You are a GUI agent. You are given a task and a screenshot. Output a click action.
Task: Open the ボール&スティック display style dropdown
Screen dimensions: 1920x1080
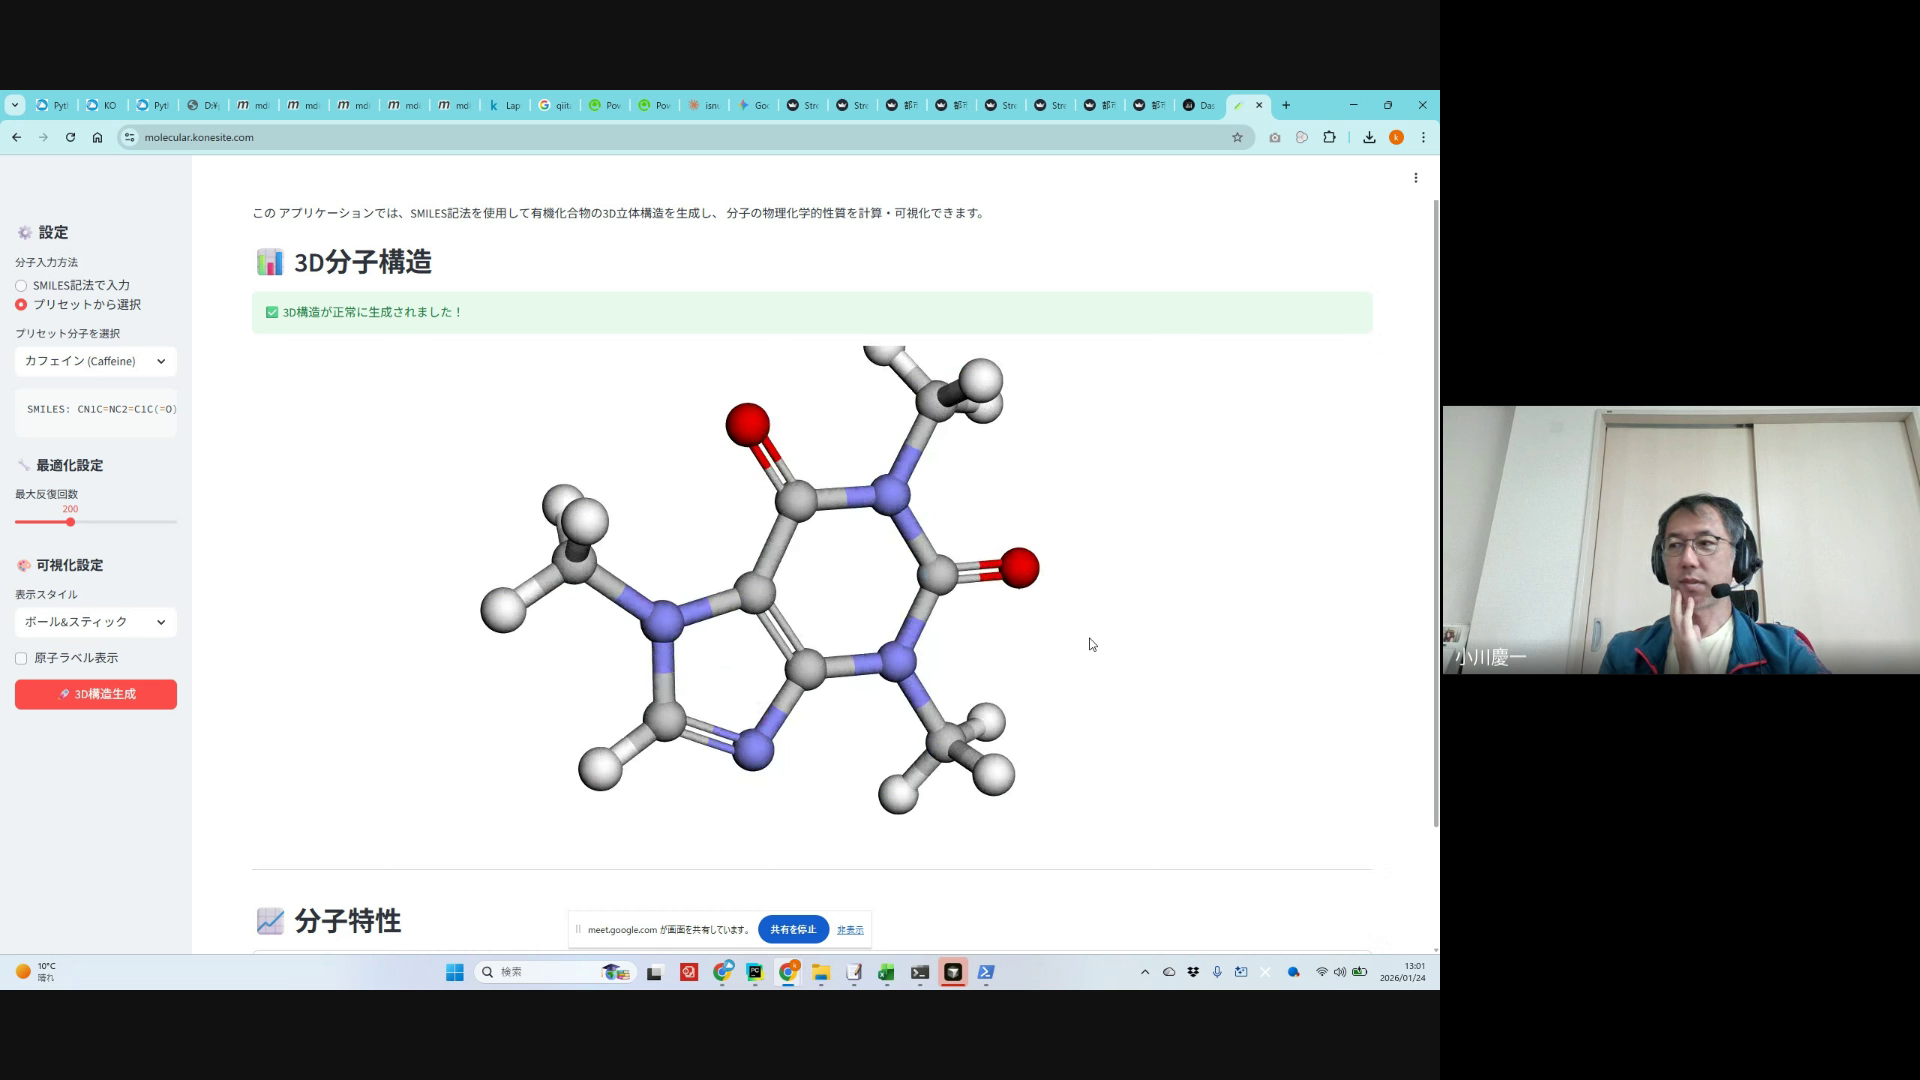96,622
